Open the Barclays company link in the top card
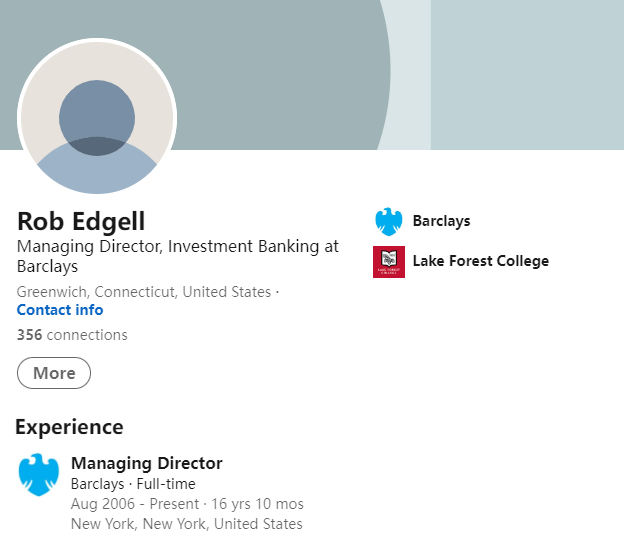 tap(441, 221)
